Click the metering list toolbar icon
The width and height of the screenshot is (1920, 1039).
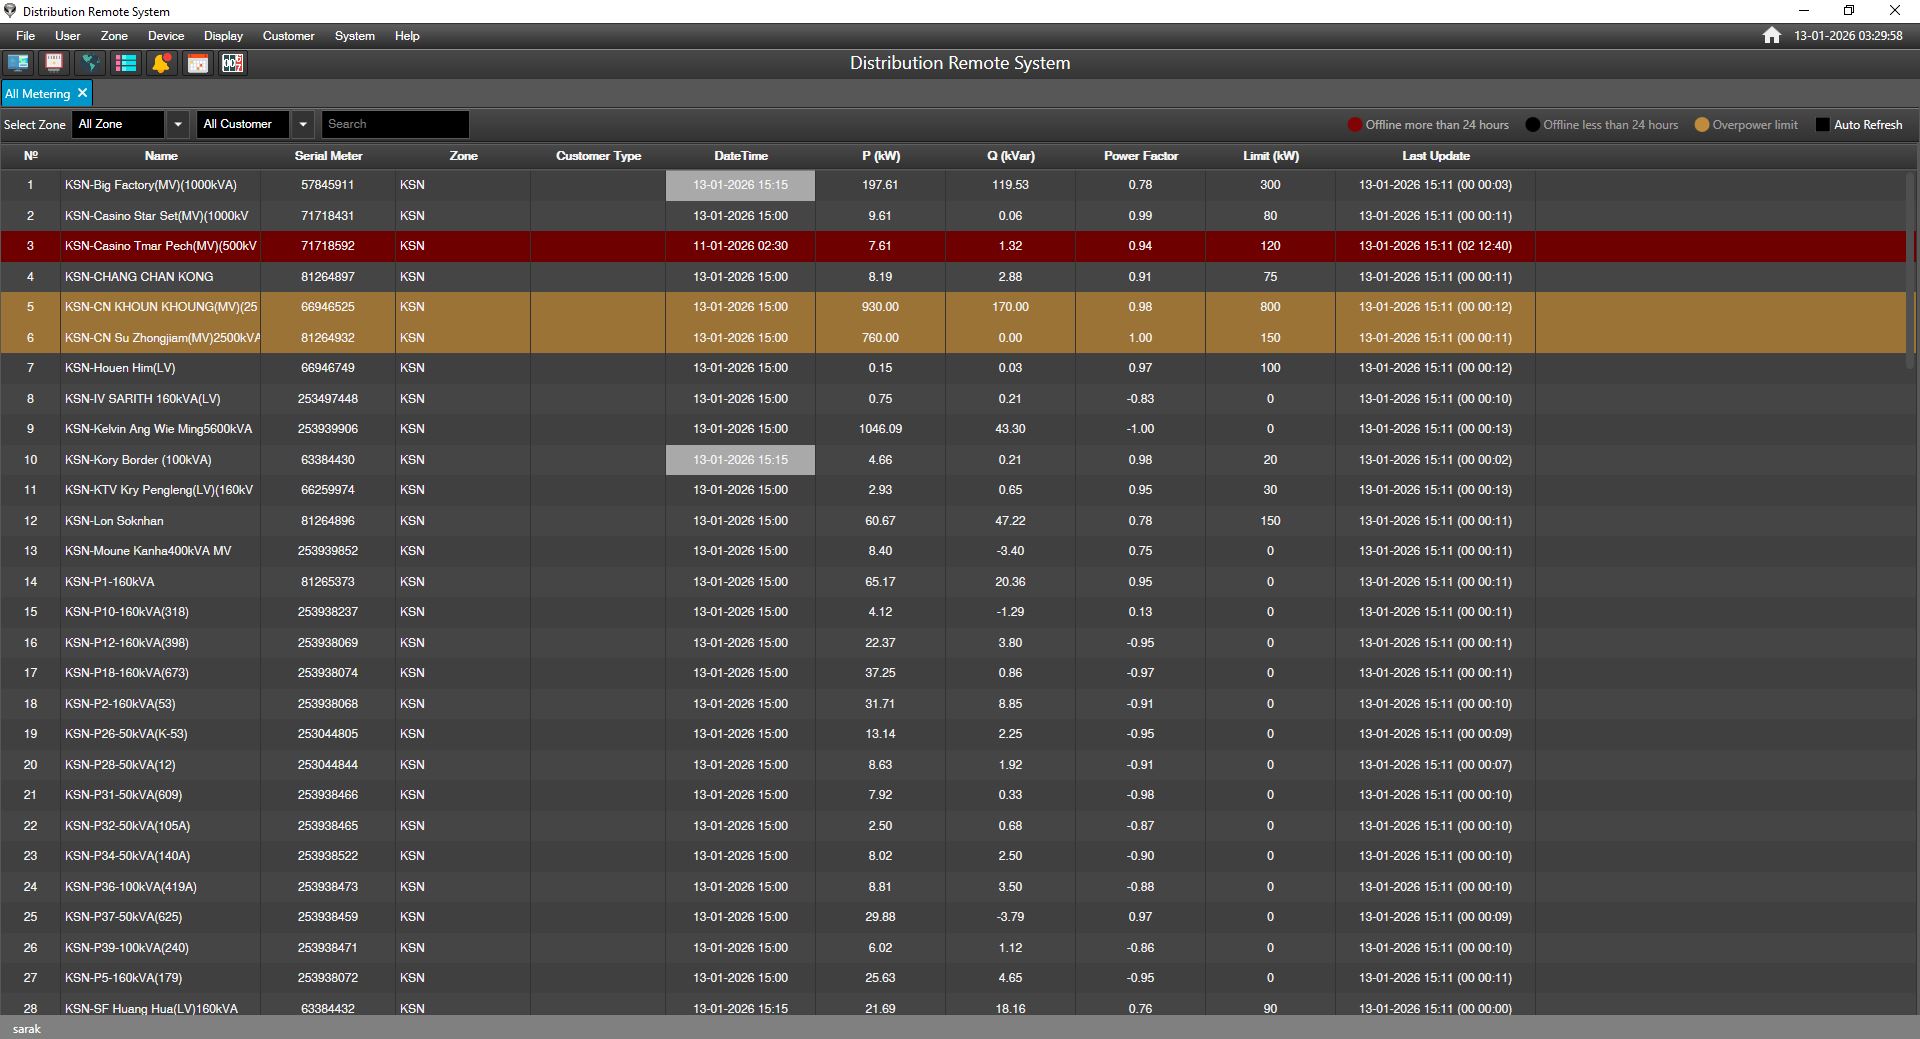pos(126,63)
